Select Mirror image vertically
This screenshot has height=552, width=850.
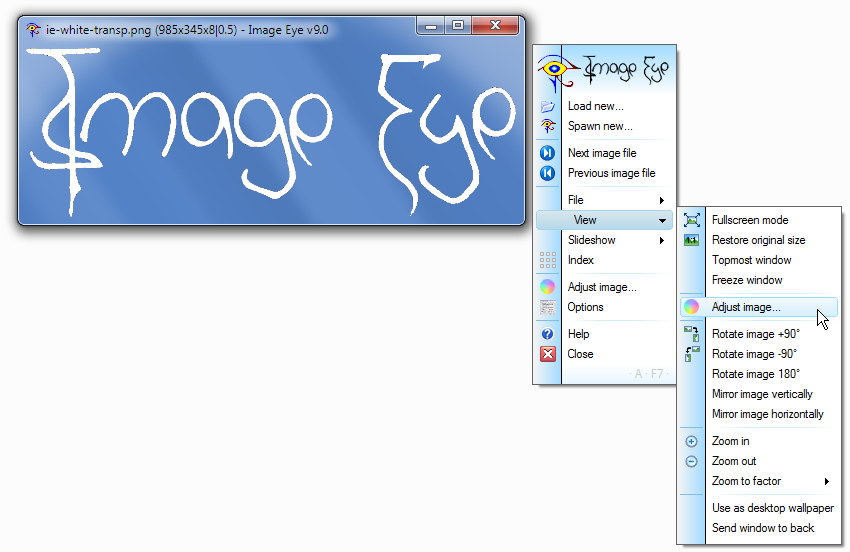pyautogui.click(x=762, y=394)
